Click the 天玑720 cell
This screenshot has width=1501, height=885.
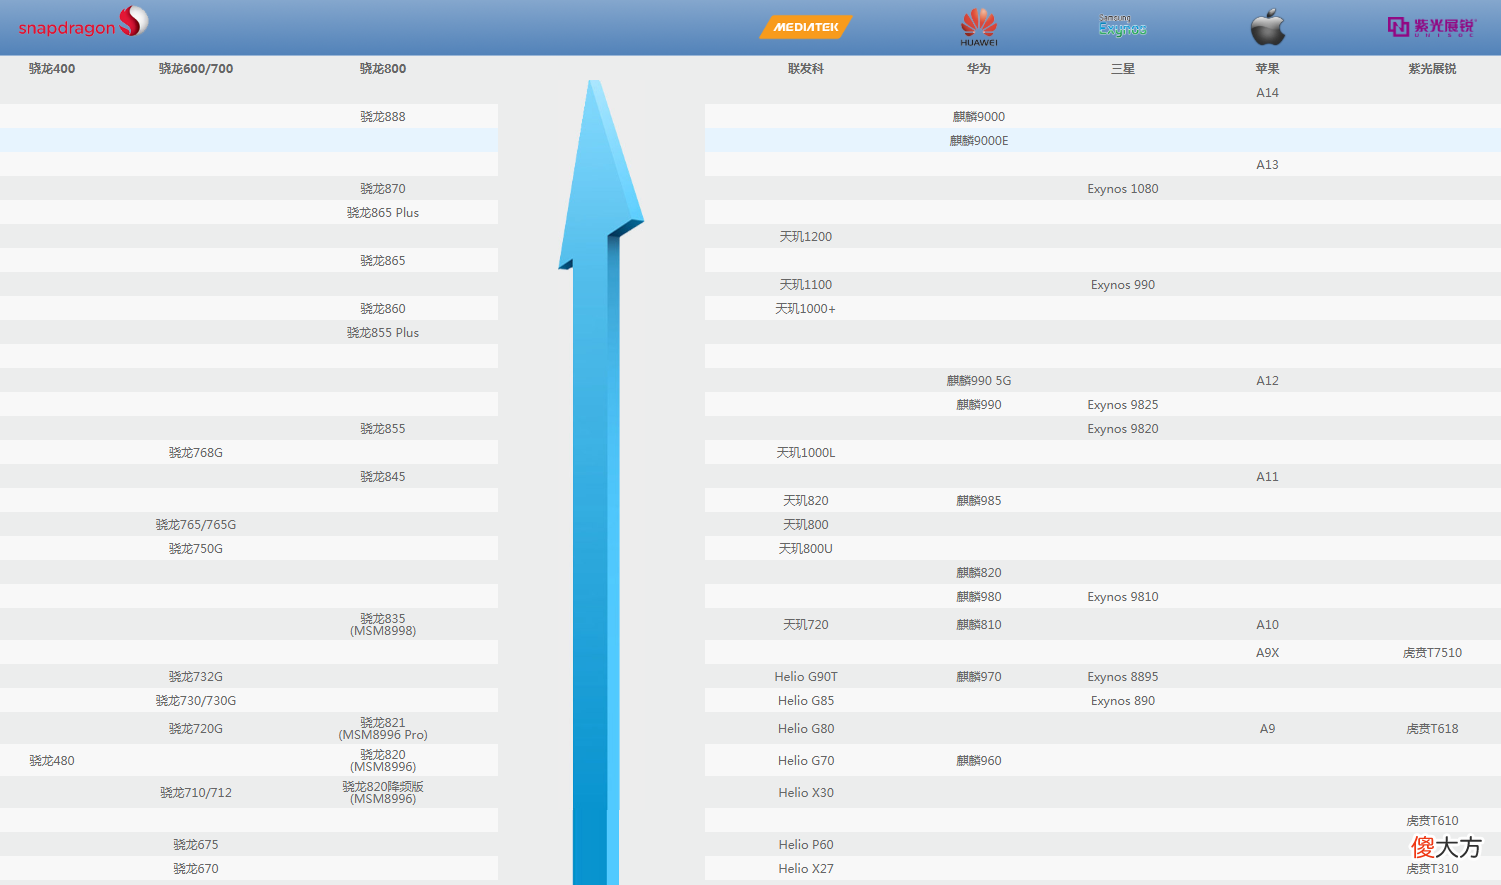pyautogui.click(x=806, y=625)
